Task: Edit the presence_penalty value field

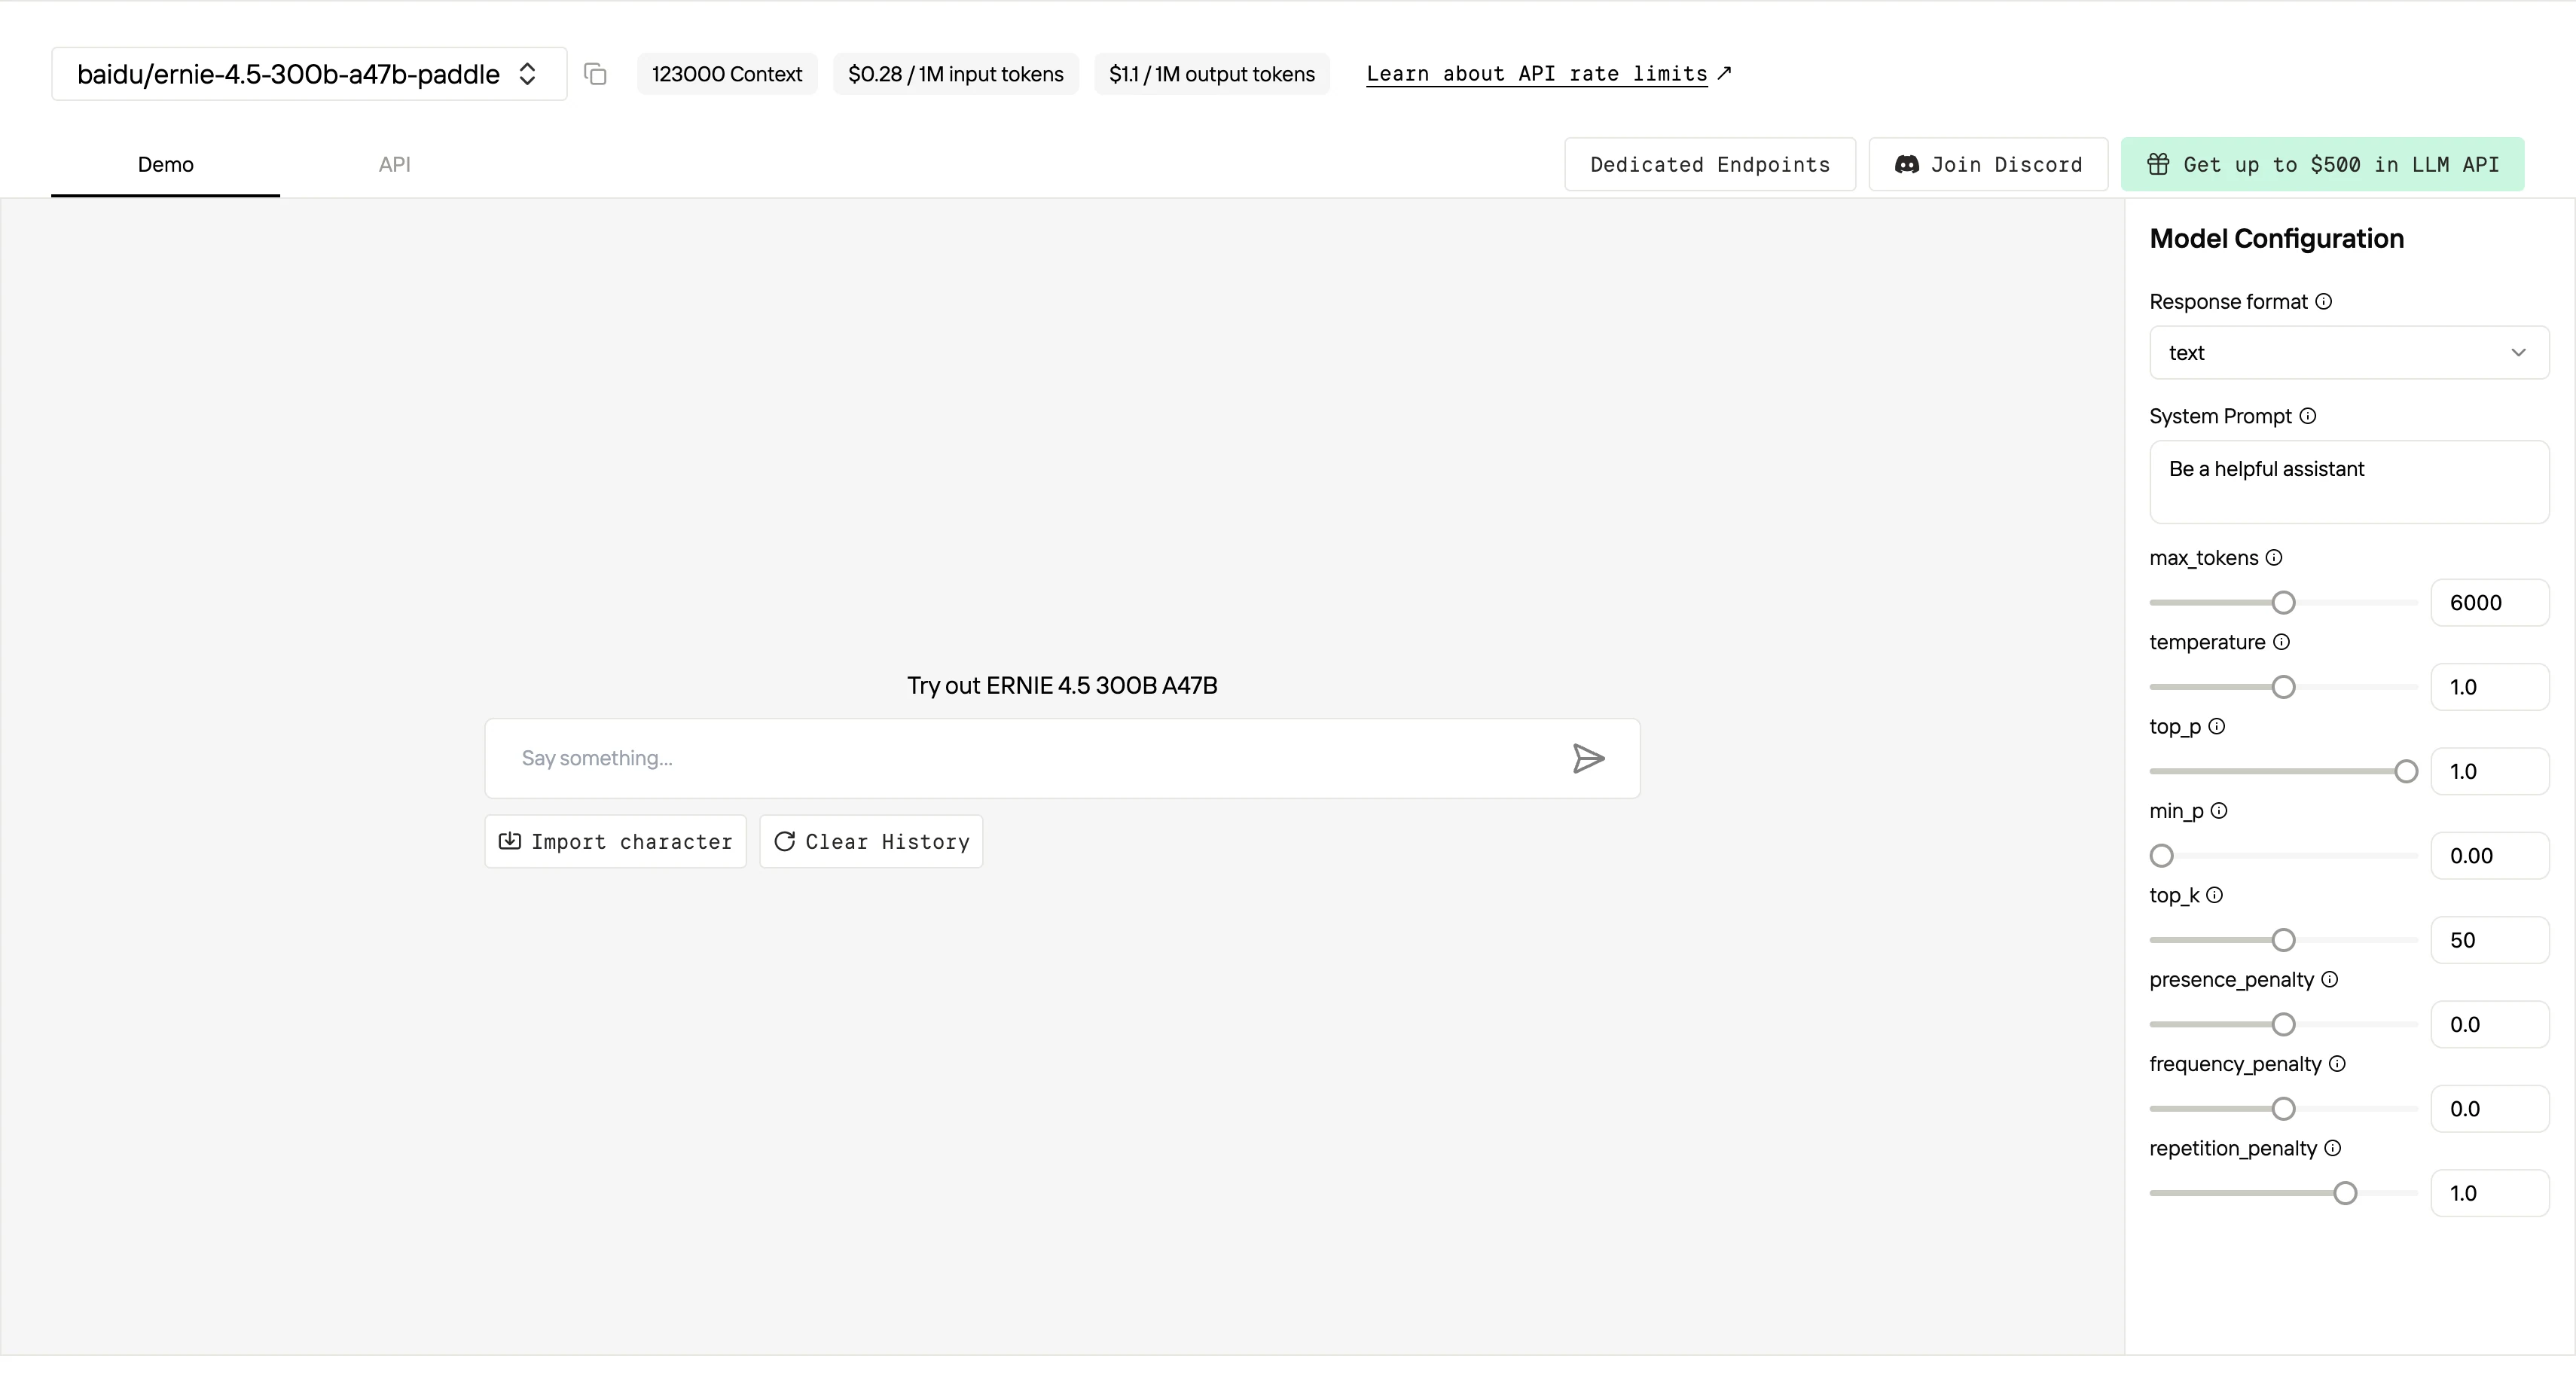Action: 2490,1024
